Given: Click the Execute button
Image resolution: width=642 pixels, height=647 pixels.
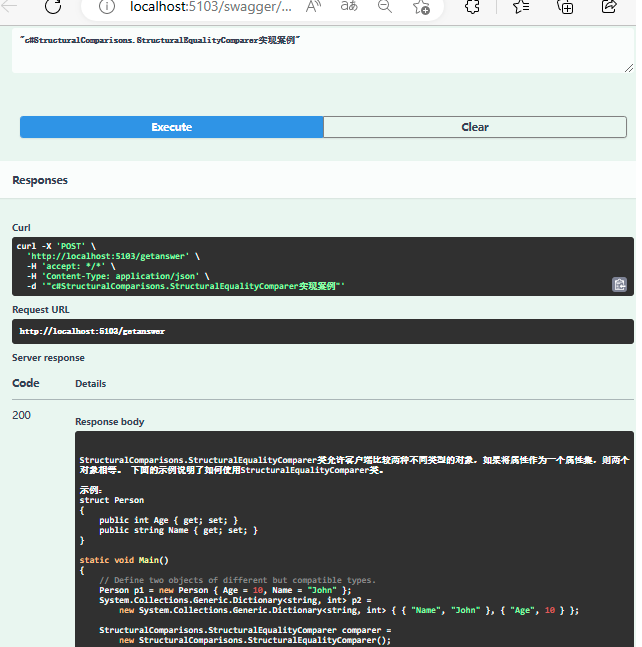Looking at the screenshot, I should click(x=172, y=127).
